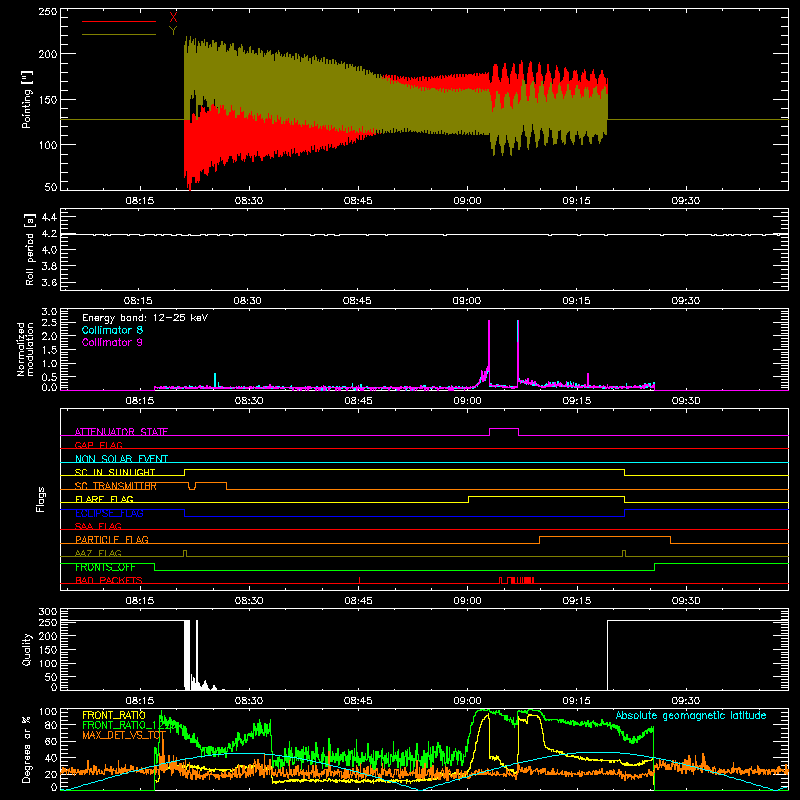Click the PARTICLE_FLAG label
The image size is (800, 800).
[112, 539]
